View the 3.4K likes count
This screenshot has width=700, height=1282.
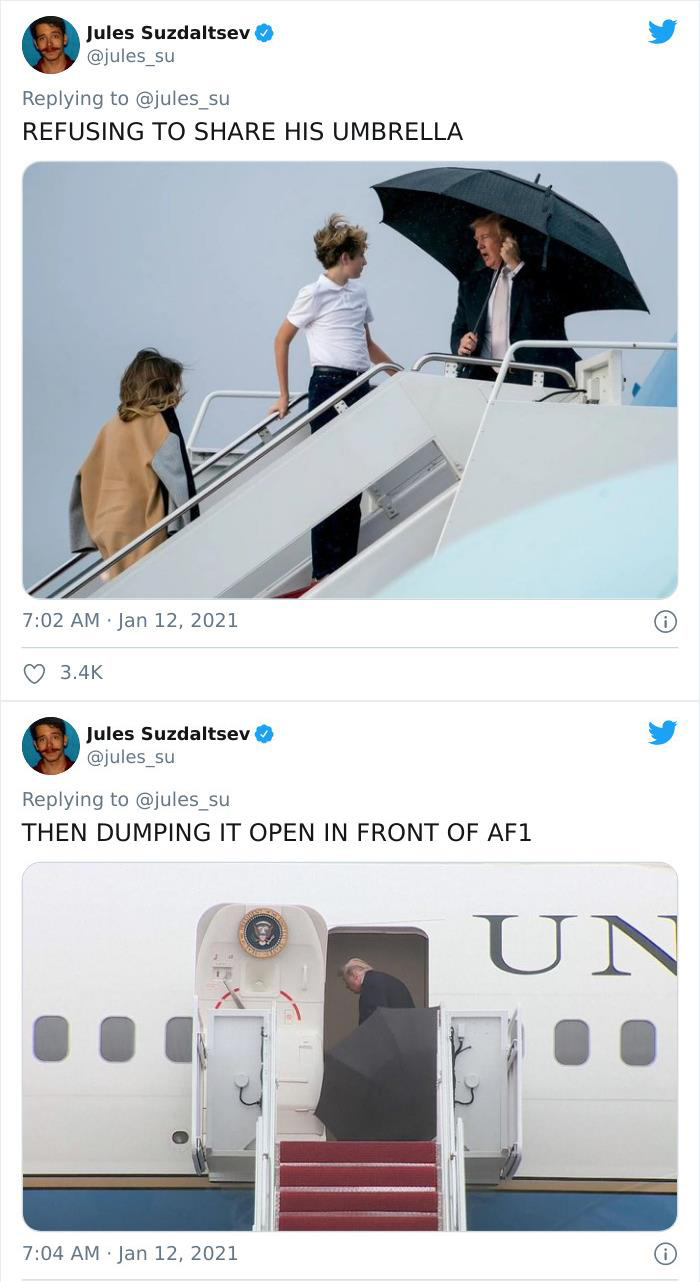(x=81, y=673)
